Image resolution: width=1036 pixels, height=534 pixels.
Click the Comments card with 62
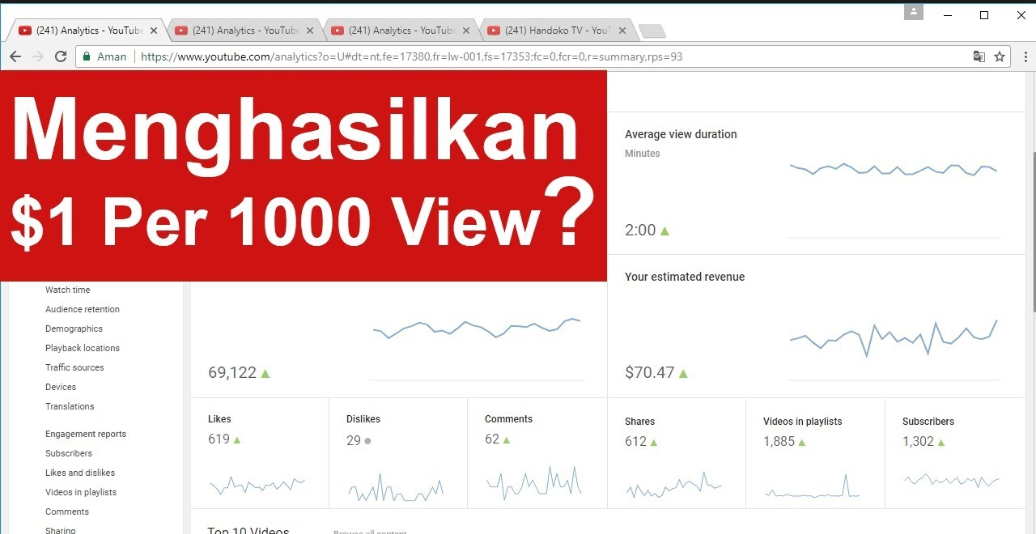tap(536, 453)
